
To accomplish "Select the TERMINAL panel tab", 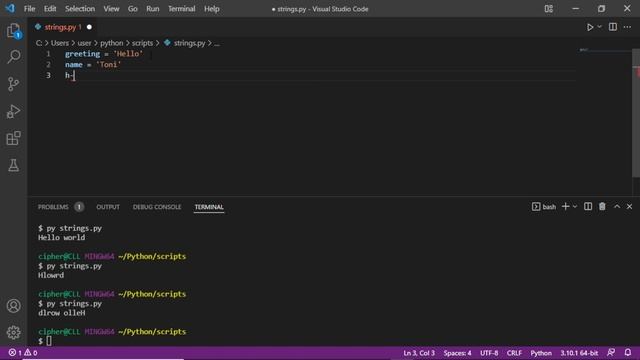I will coord(209,207).
